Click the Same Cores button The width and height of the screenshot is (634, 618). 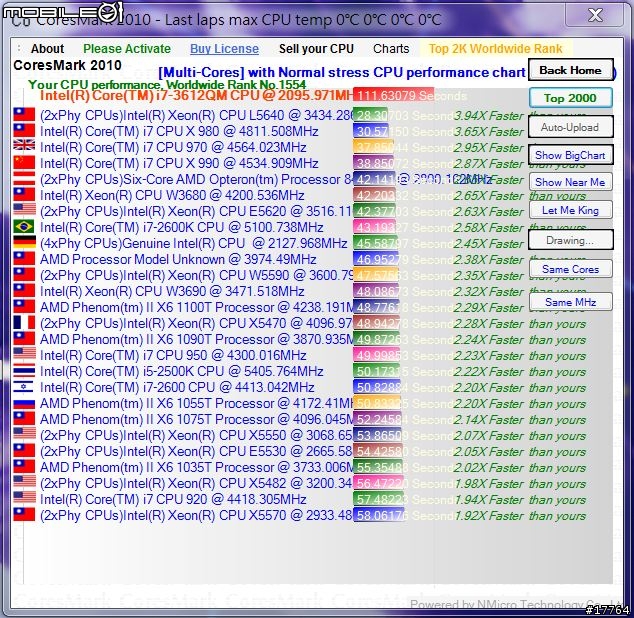(x=571, y=269)
